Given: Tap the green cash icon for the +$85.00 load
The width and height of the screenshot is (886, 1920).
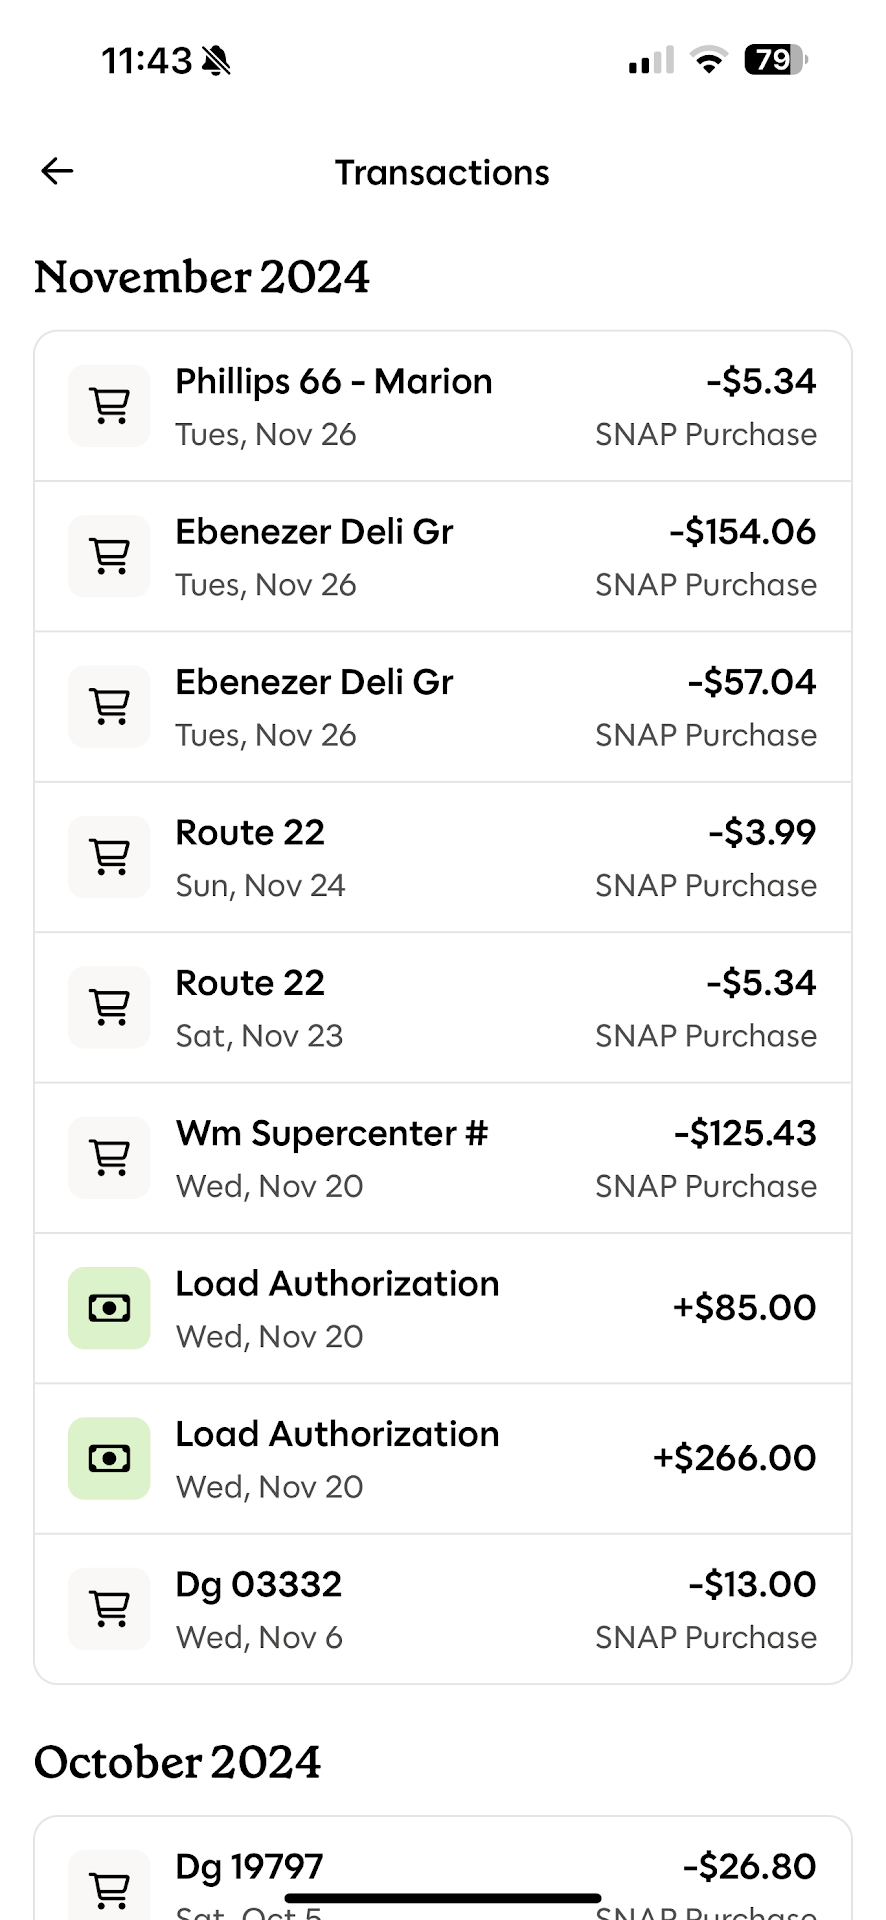Looking at the screenshot, I should [109, 1308].
